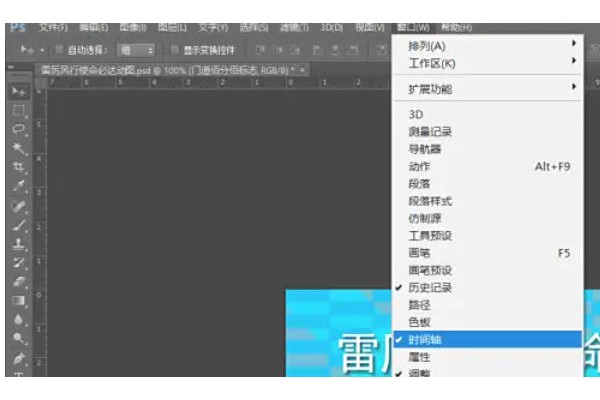600x400 pixels.
Task: Choose 画笔 F5 from the Window menu
Action: click(488, 253)
